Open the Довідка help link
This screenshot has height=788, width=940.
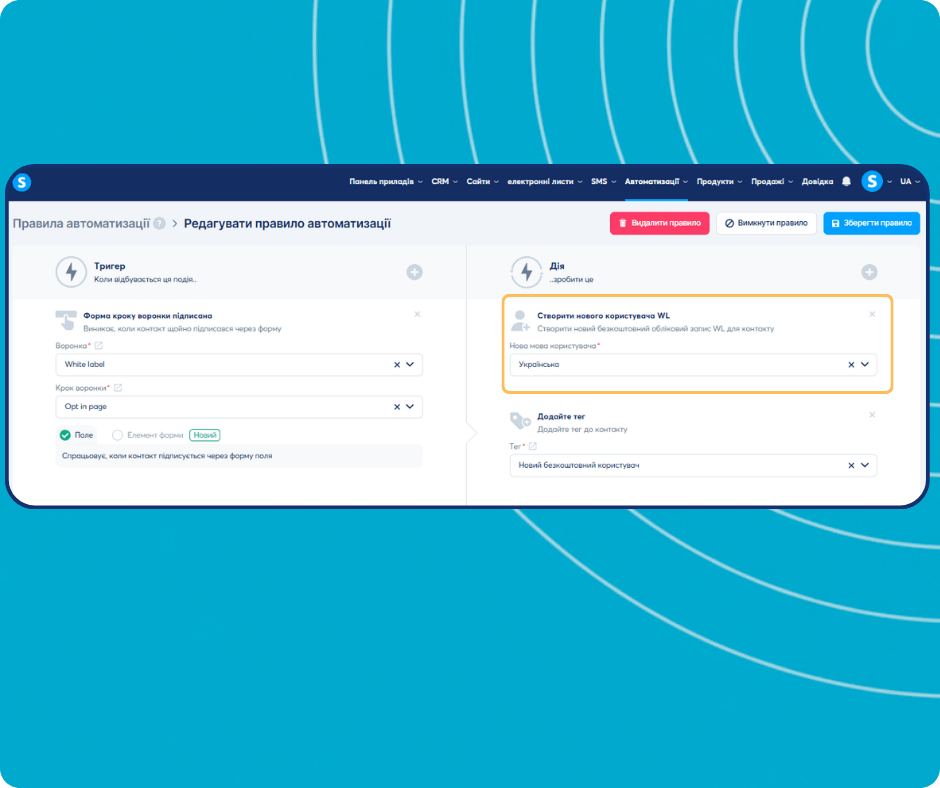[817, 181]
